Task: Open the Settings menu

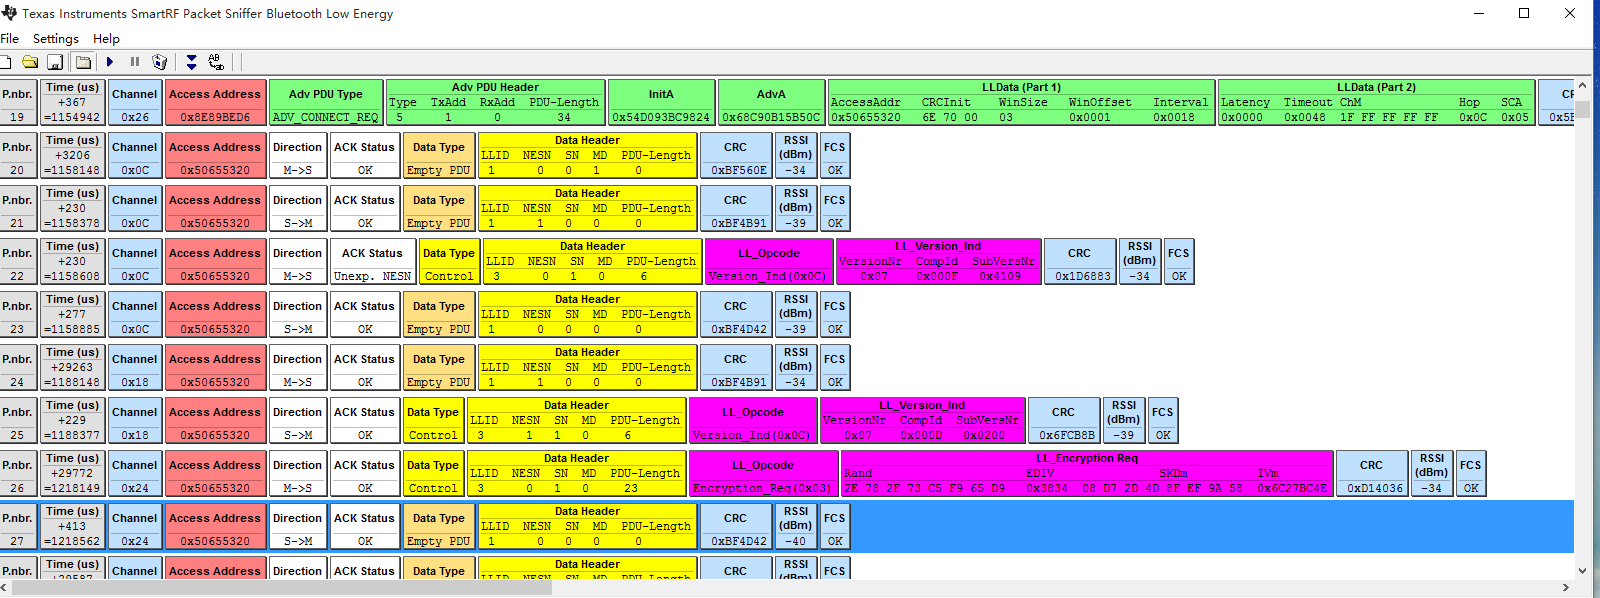Action: point(56,39)
